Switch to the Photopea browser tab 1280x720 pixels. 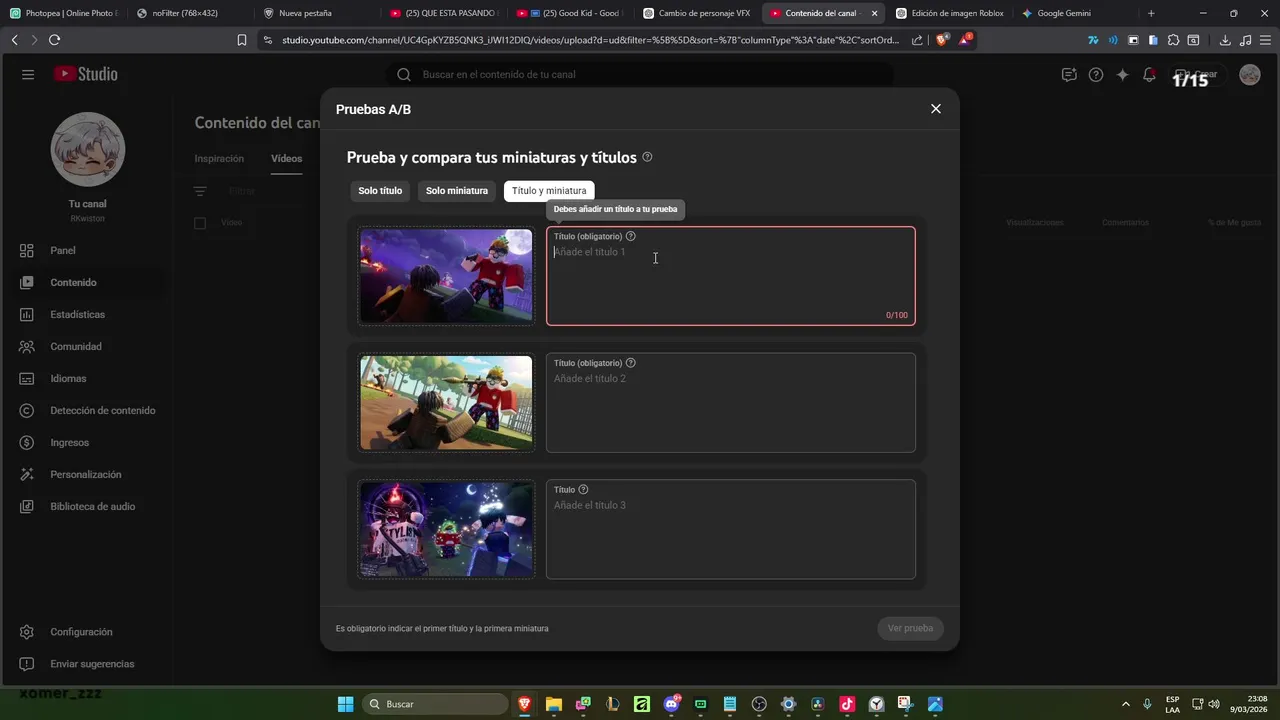(63, 13)
